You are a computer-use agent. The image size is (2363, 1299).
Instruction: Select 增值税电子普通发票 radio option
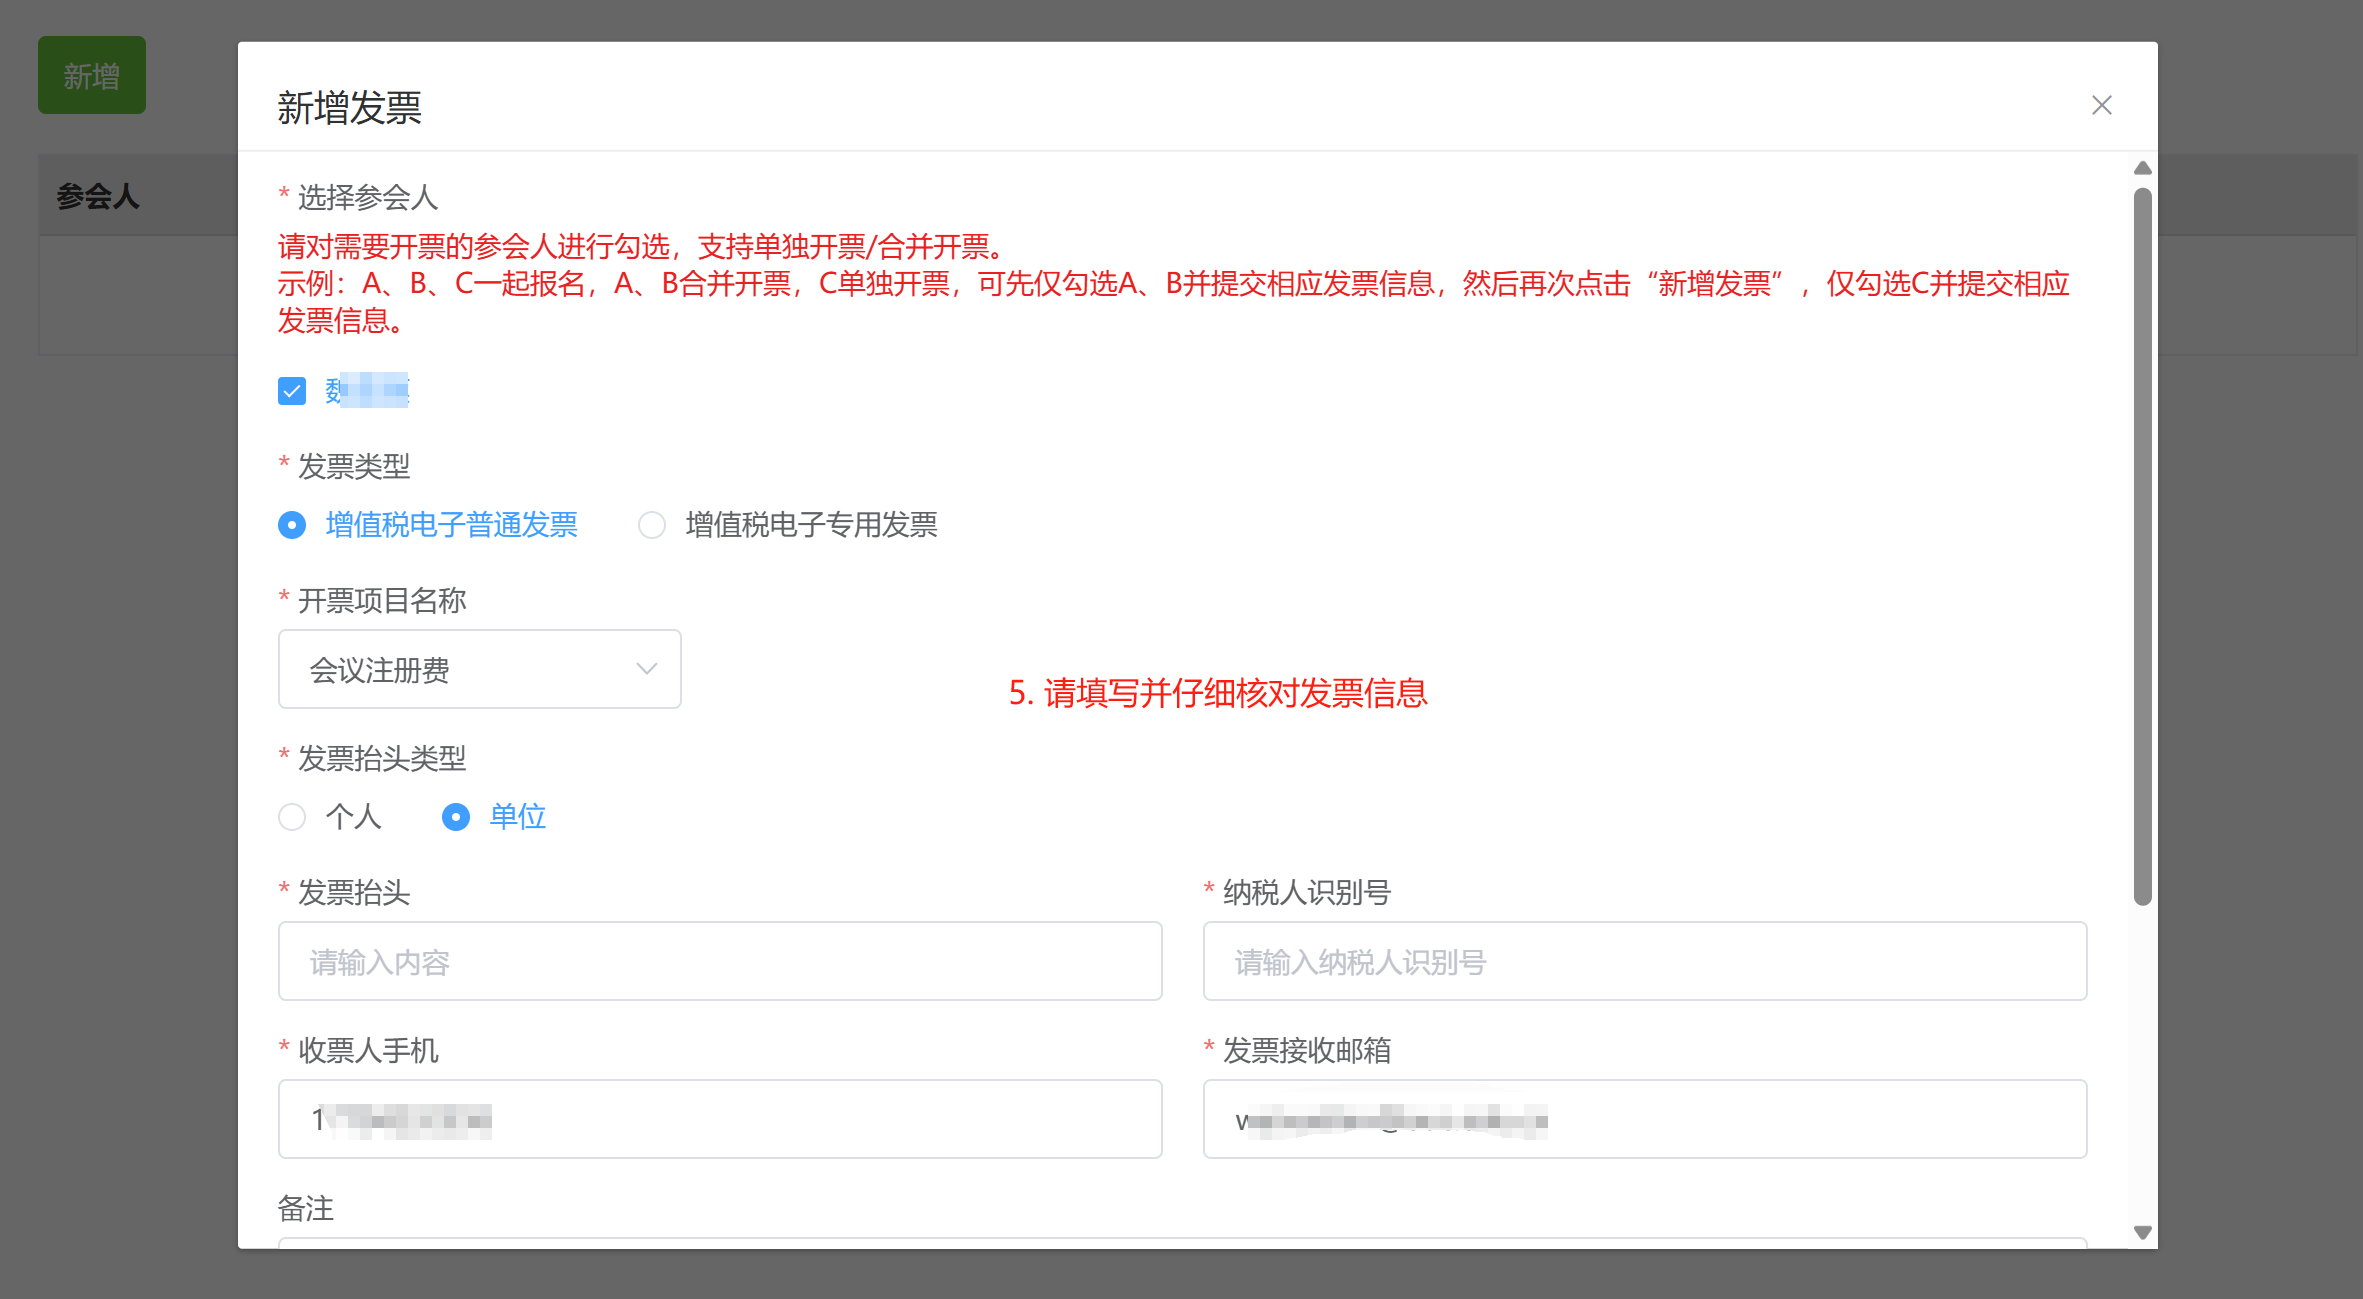click(x=292, y=525)
